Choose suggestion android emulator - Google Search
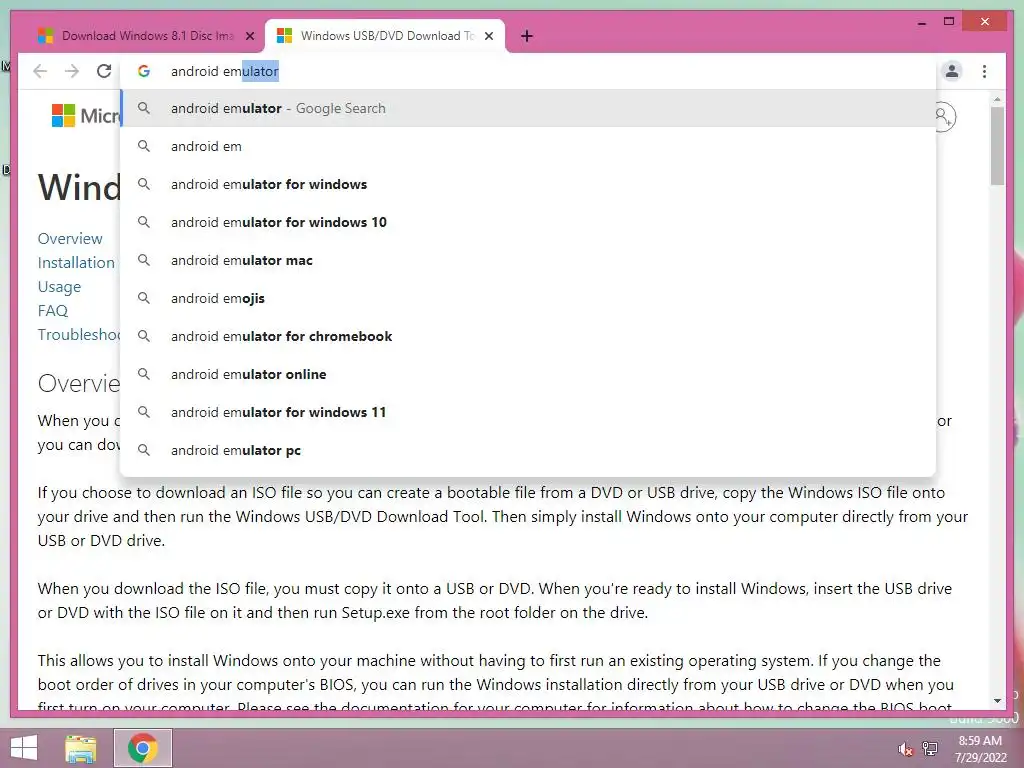Viewport: 1024px width, 768px height. pyautogui.click(x=528, y=108)
